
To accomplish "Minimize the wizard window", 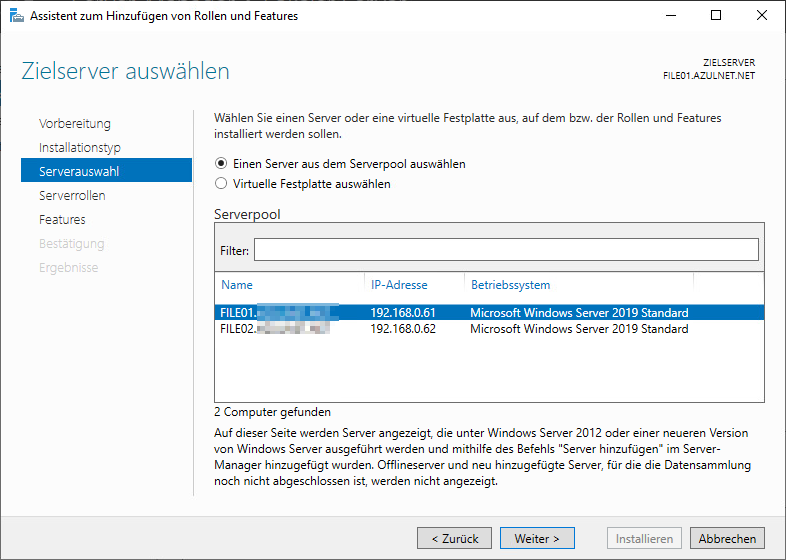I will tap(669, 16).
